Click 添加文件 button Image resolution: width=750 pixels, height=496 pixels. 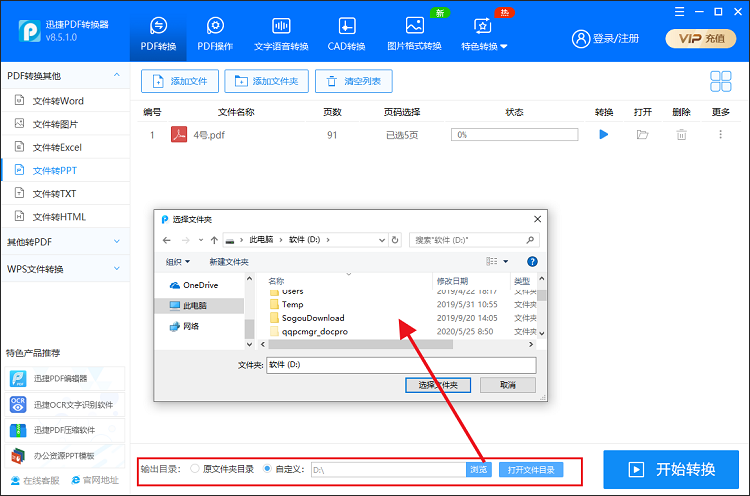click(180, 81)
